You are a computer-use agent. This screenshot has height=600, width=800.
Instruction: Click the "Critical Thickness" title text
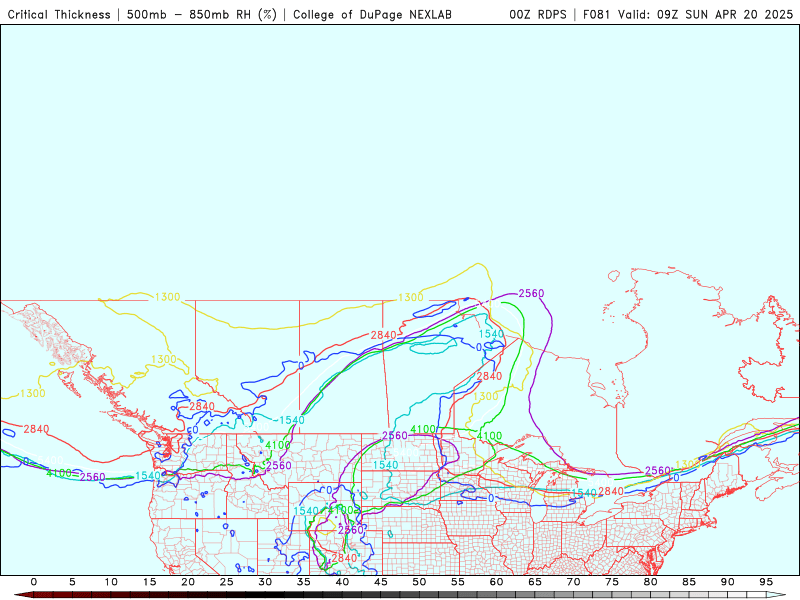(59, 14)
